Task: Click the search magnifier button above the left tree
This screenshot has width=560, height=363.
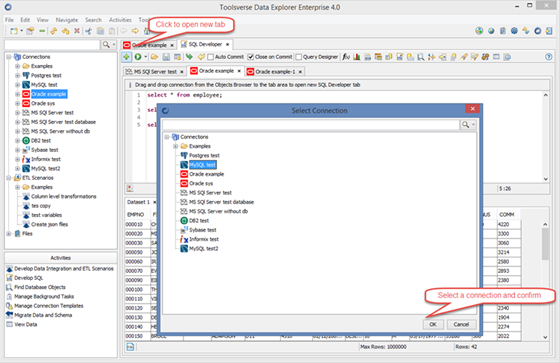Action: 106,45
